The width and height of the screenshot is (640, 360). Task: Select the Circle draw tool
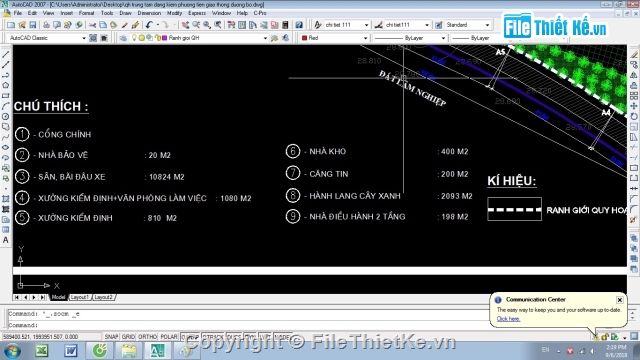point(5,116)
